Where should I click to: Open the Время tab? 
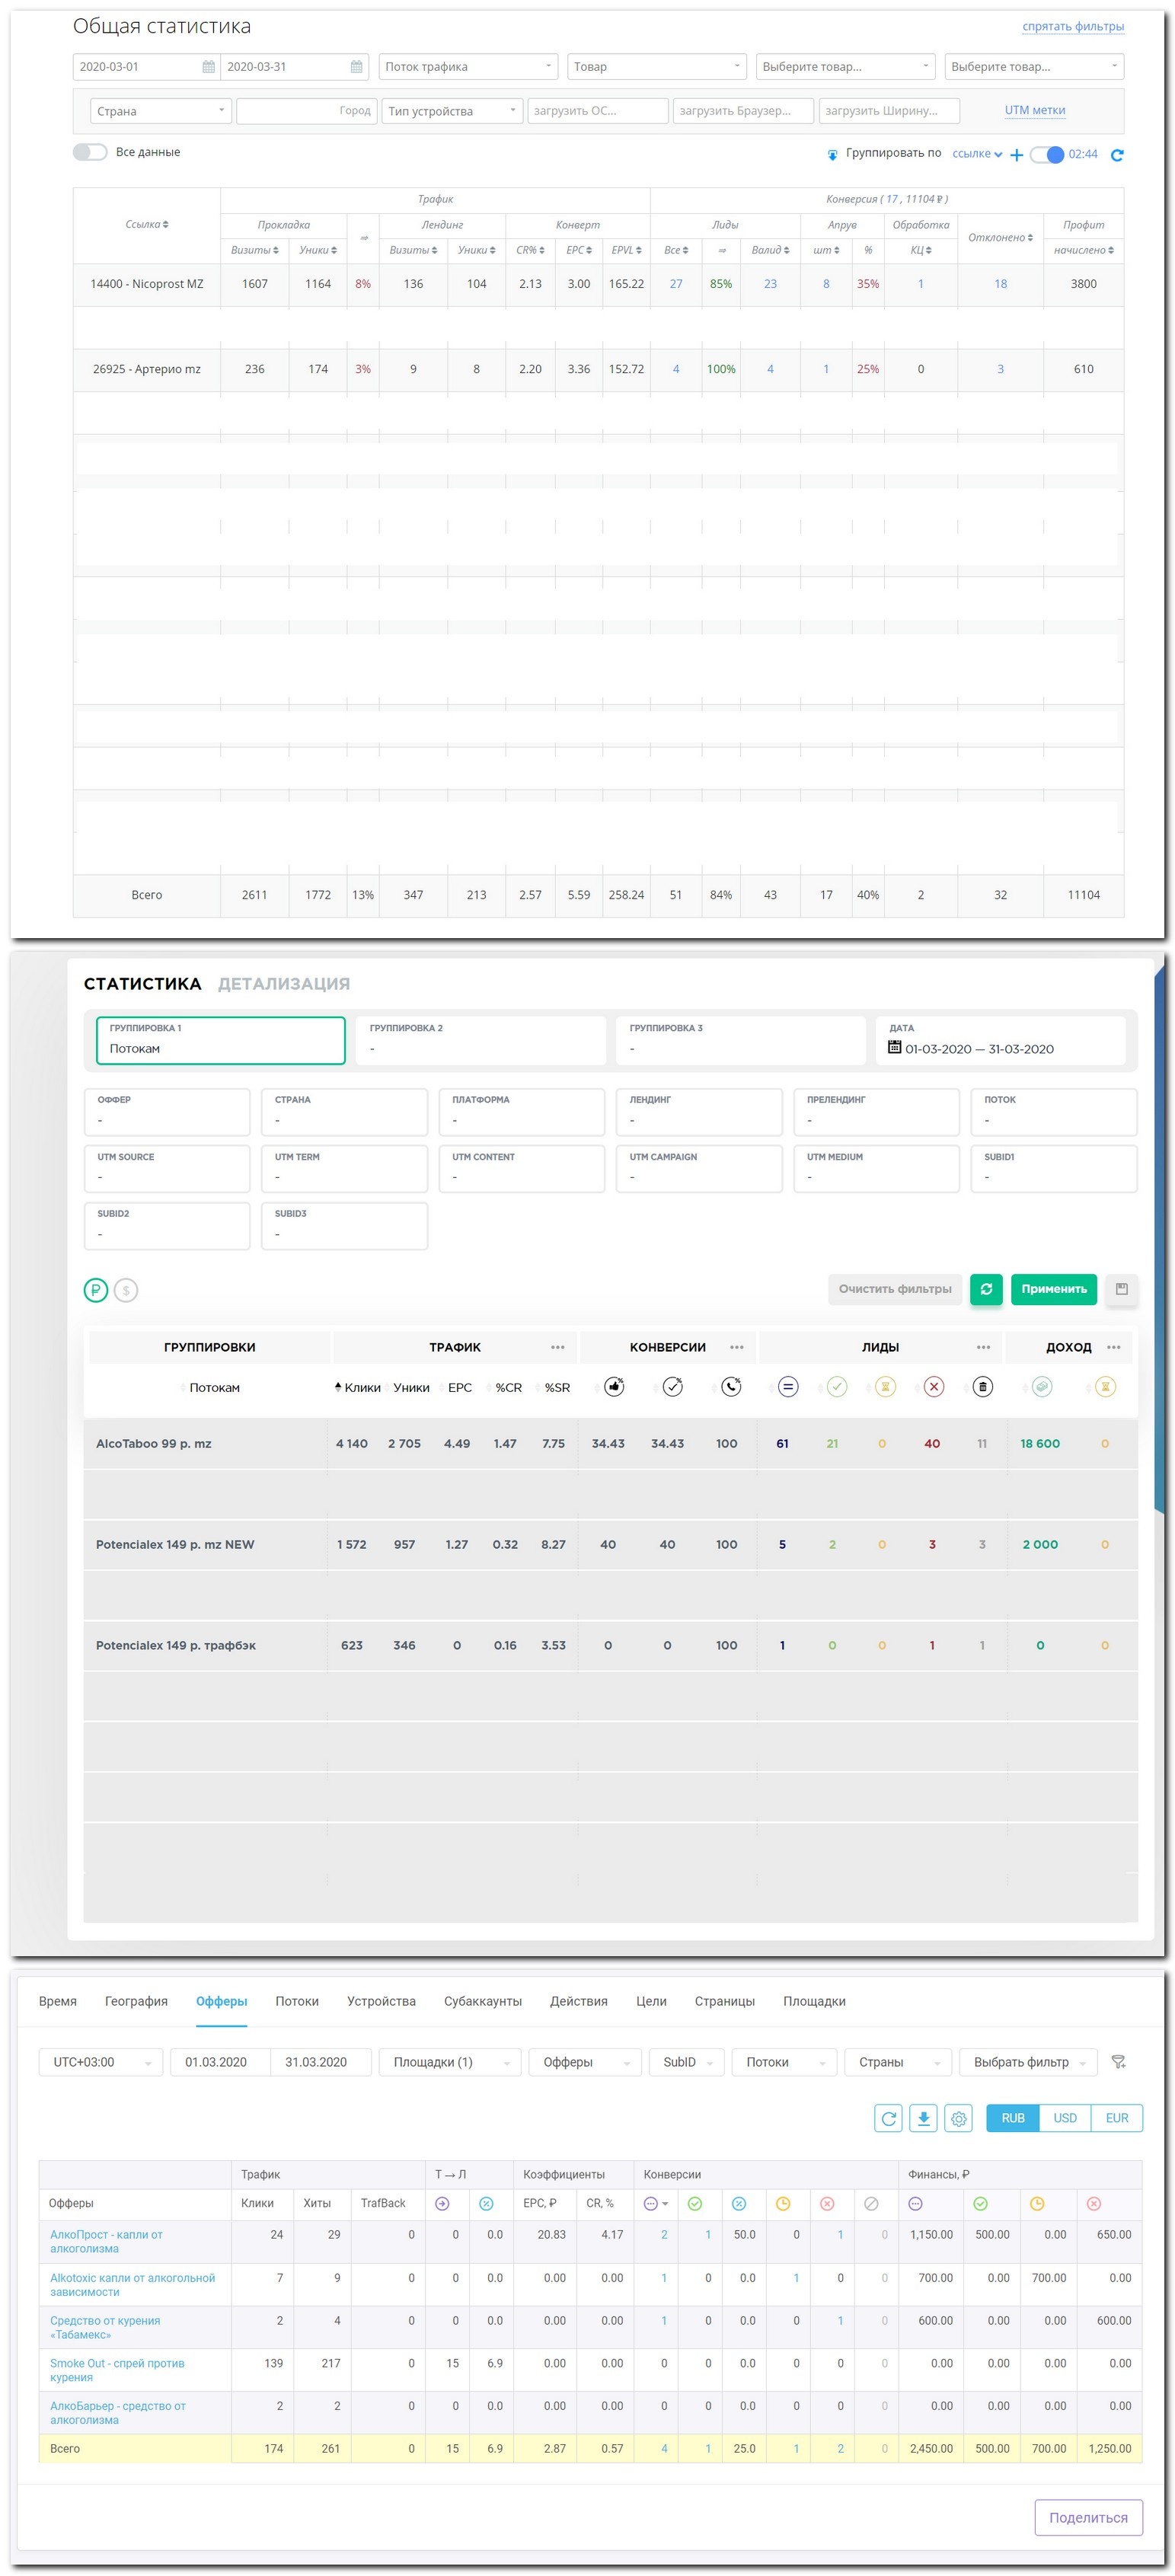point(58,2001)
